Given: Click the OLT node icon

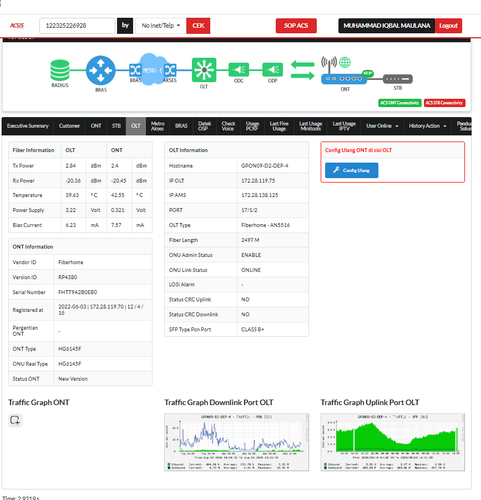Looking at the screenshot, I should point(204,70).
